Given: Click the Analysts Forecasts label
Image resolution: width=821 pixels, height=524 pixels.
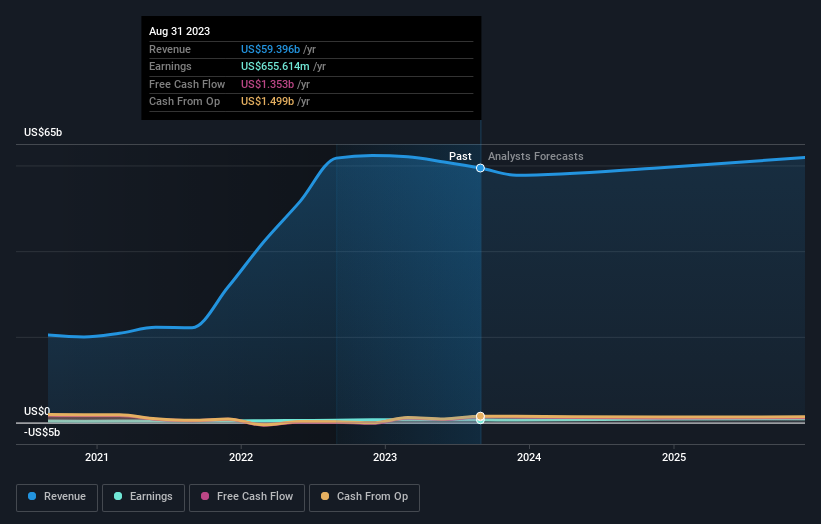Looking at the screenshot, I should click(536, 156).
